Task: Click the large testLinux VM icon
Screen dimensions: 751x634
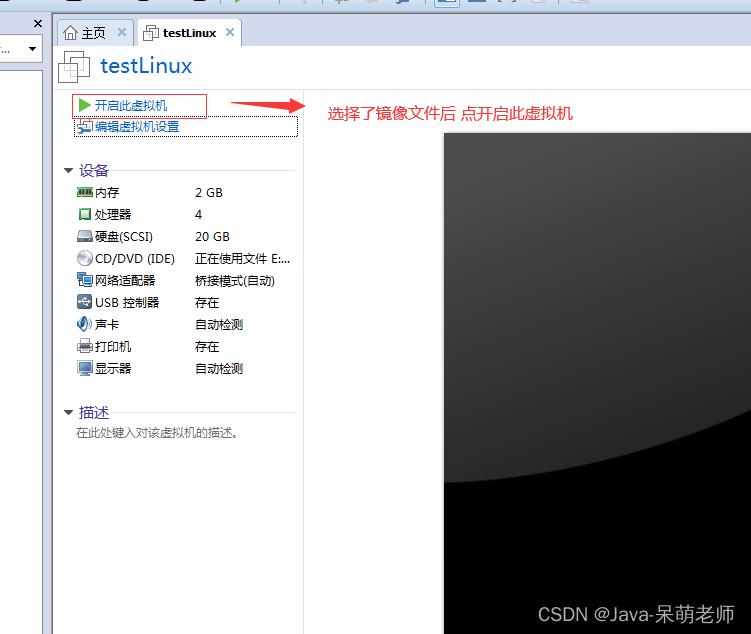Action: [74, 67]
